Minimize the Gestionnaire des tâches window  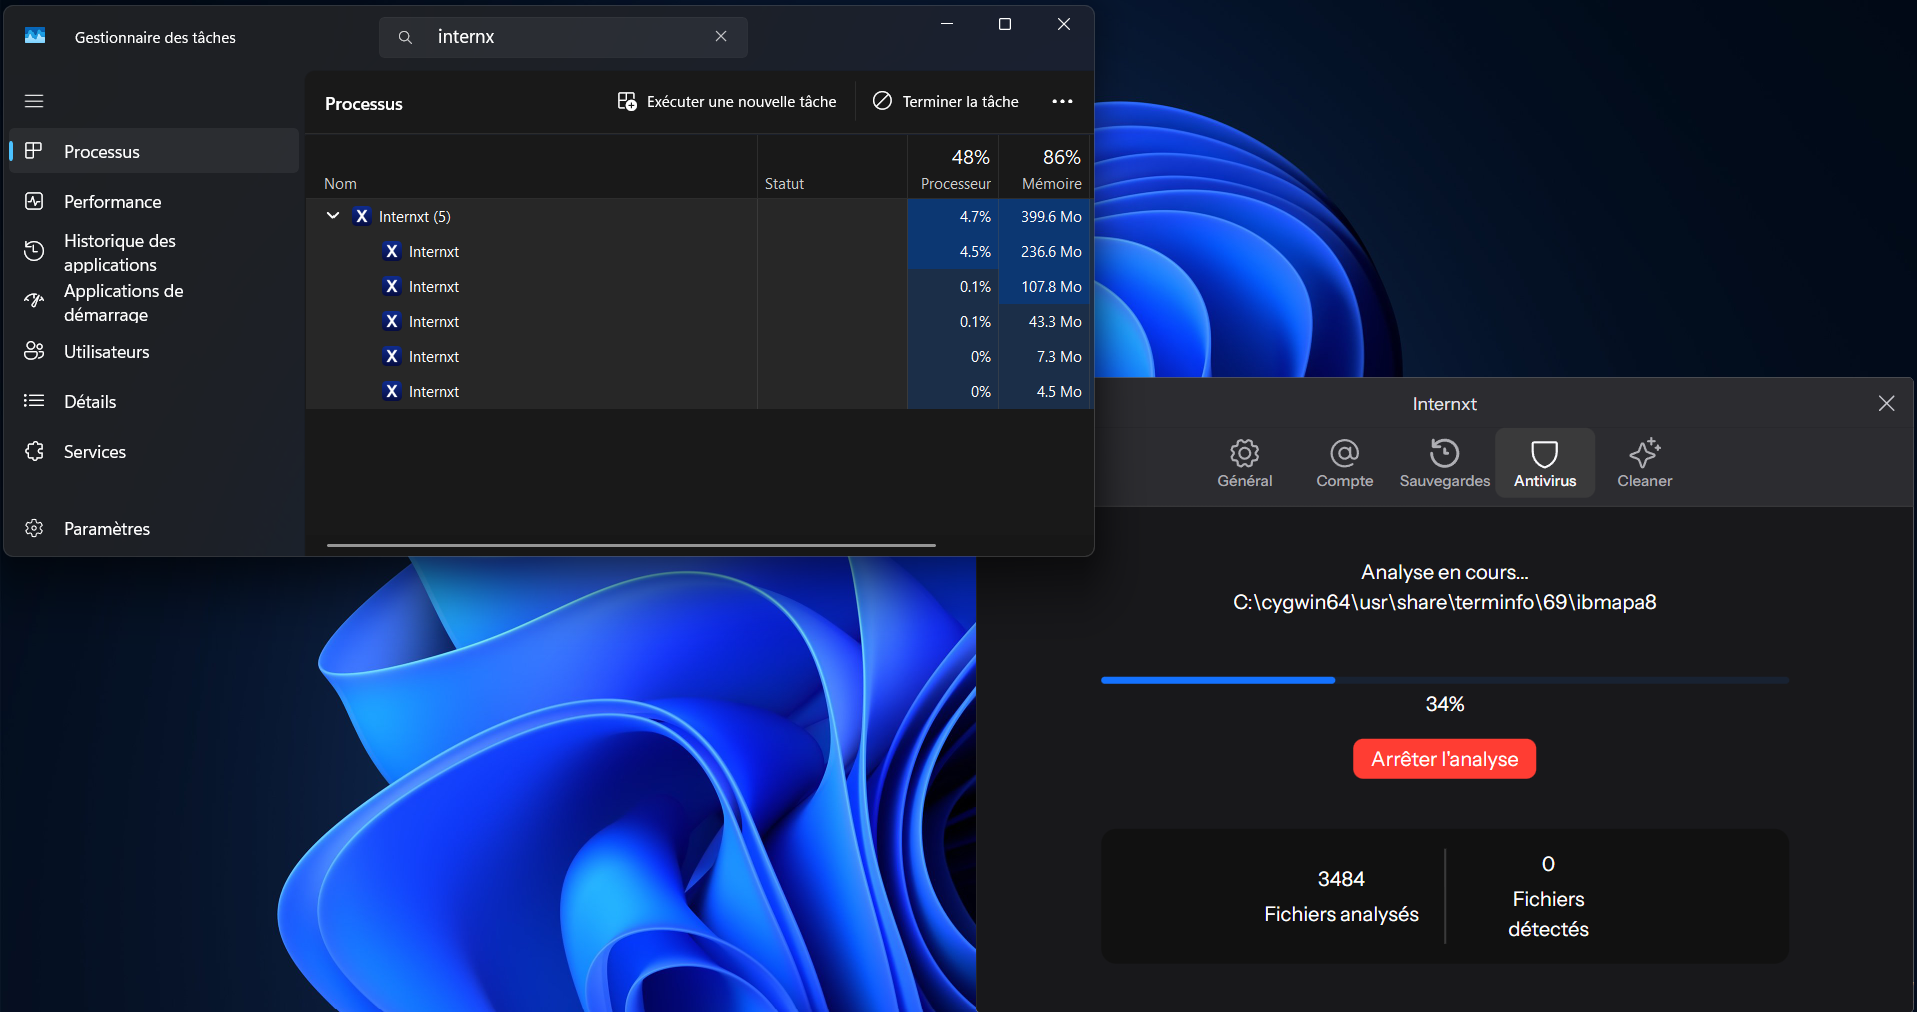(947, 24)
